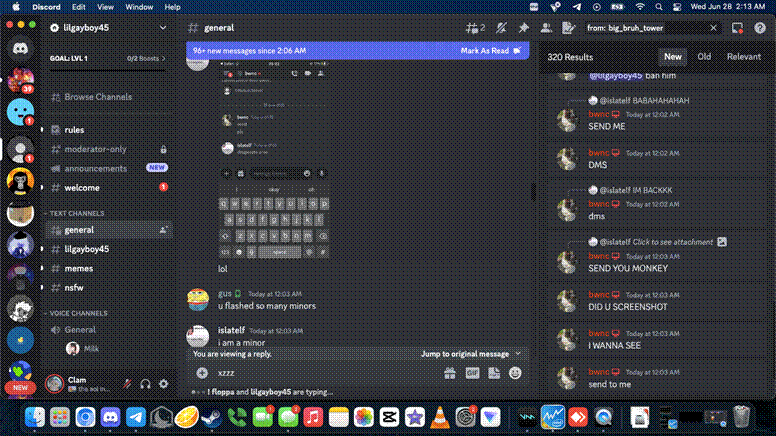Toggle microphone mute in user panel
Image resolution: width=776 pixels, height=436 pixels.
[127, 383]
